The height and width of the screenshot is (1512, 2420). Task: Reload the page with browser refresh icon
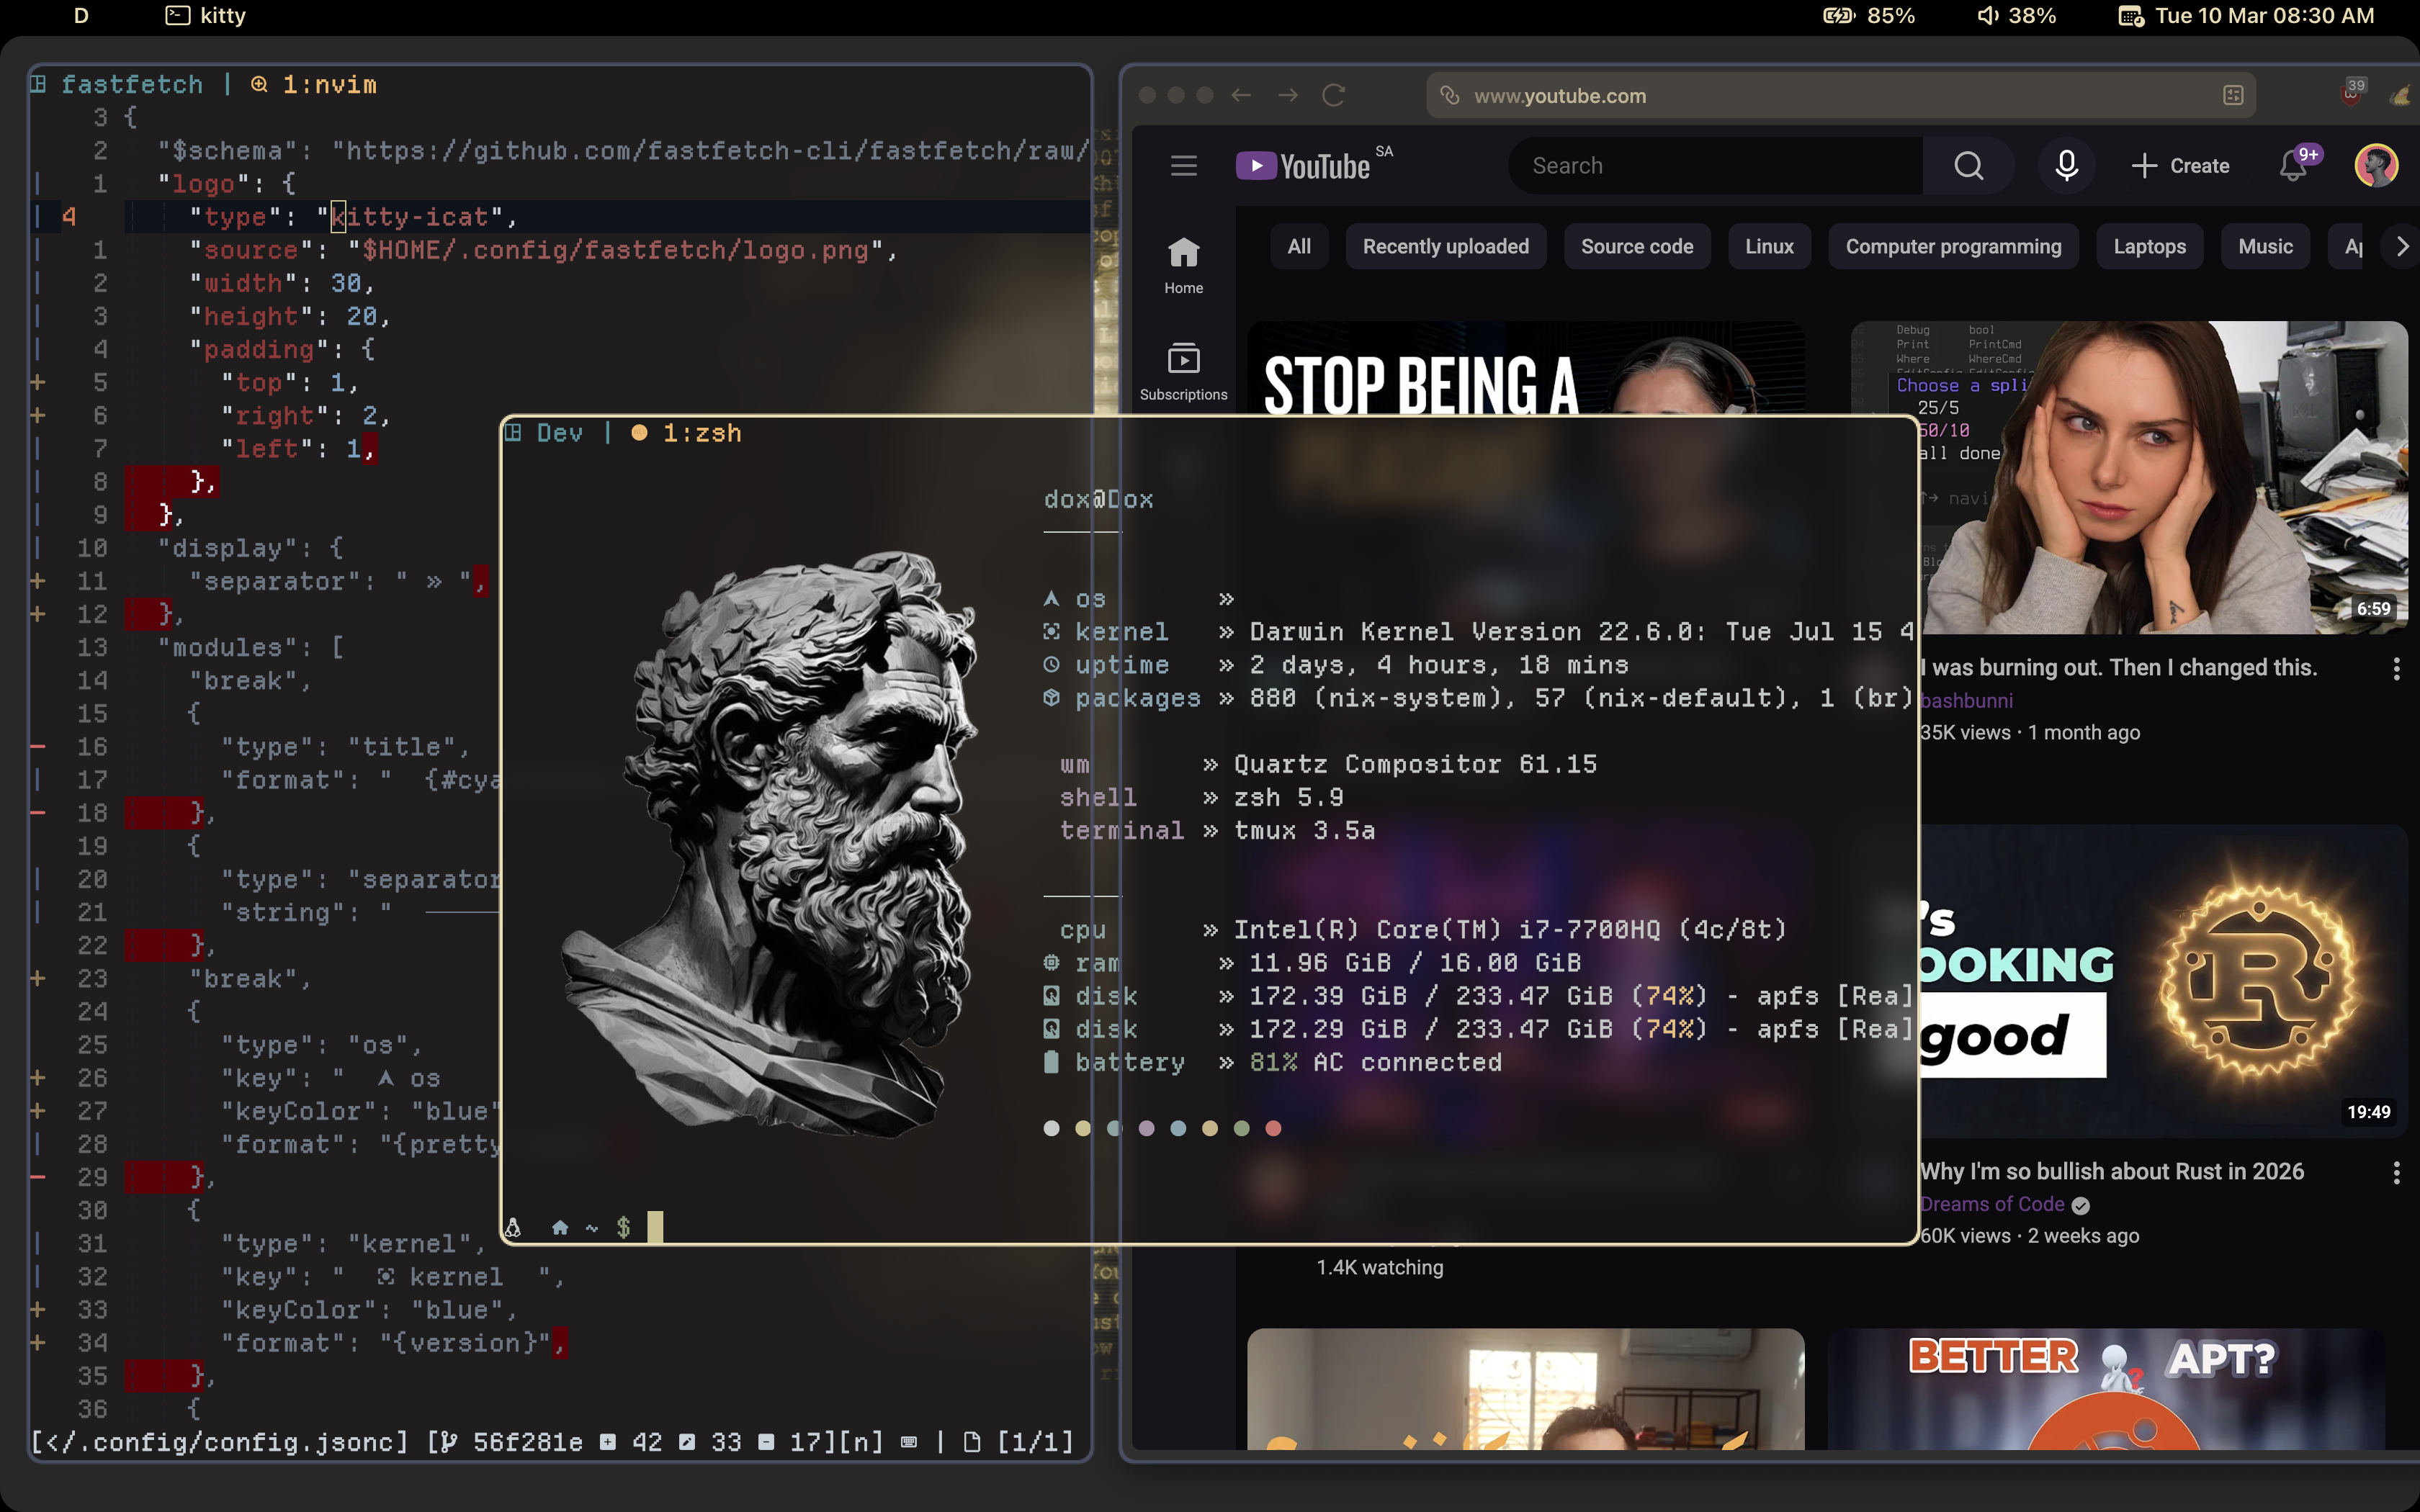coord(1334,96)
